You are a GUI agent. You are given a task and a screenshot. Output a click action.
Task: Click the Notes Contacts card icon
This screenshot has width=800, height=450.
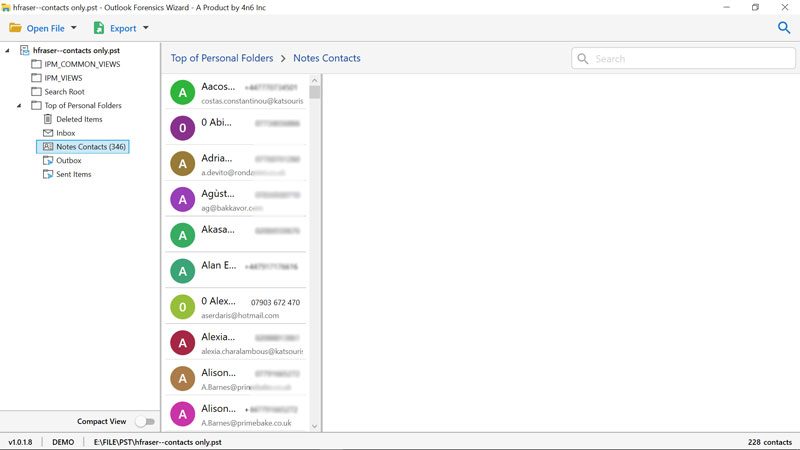[48, 146]
